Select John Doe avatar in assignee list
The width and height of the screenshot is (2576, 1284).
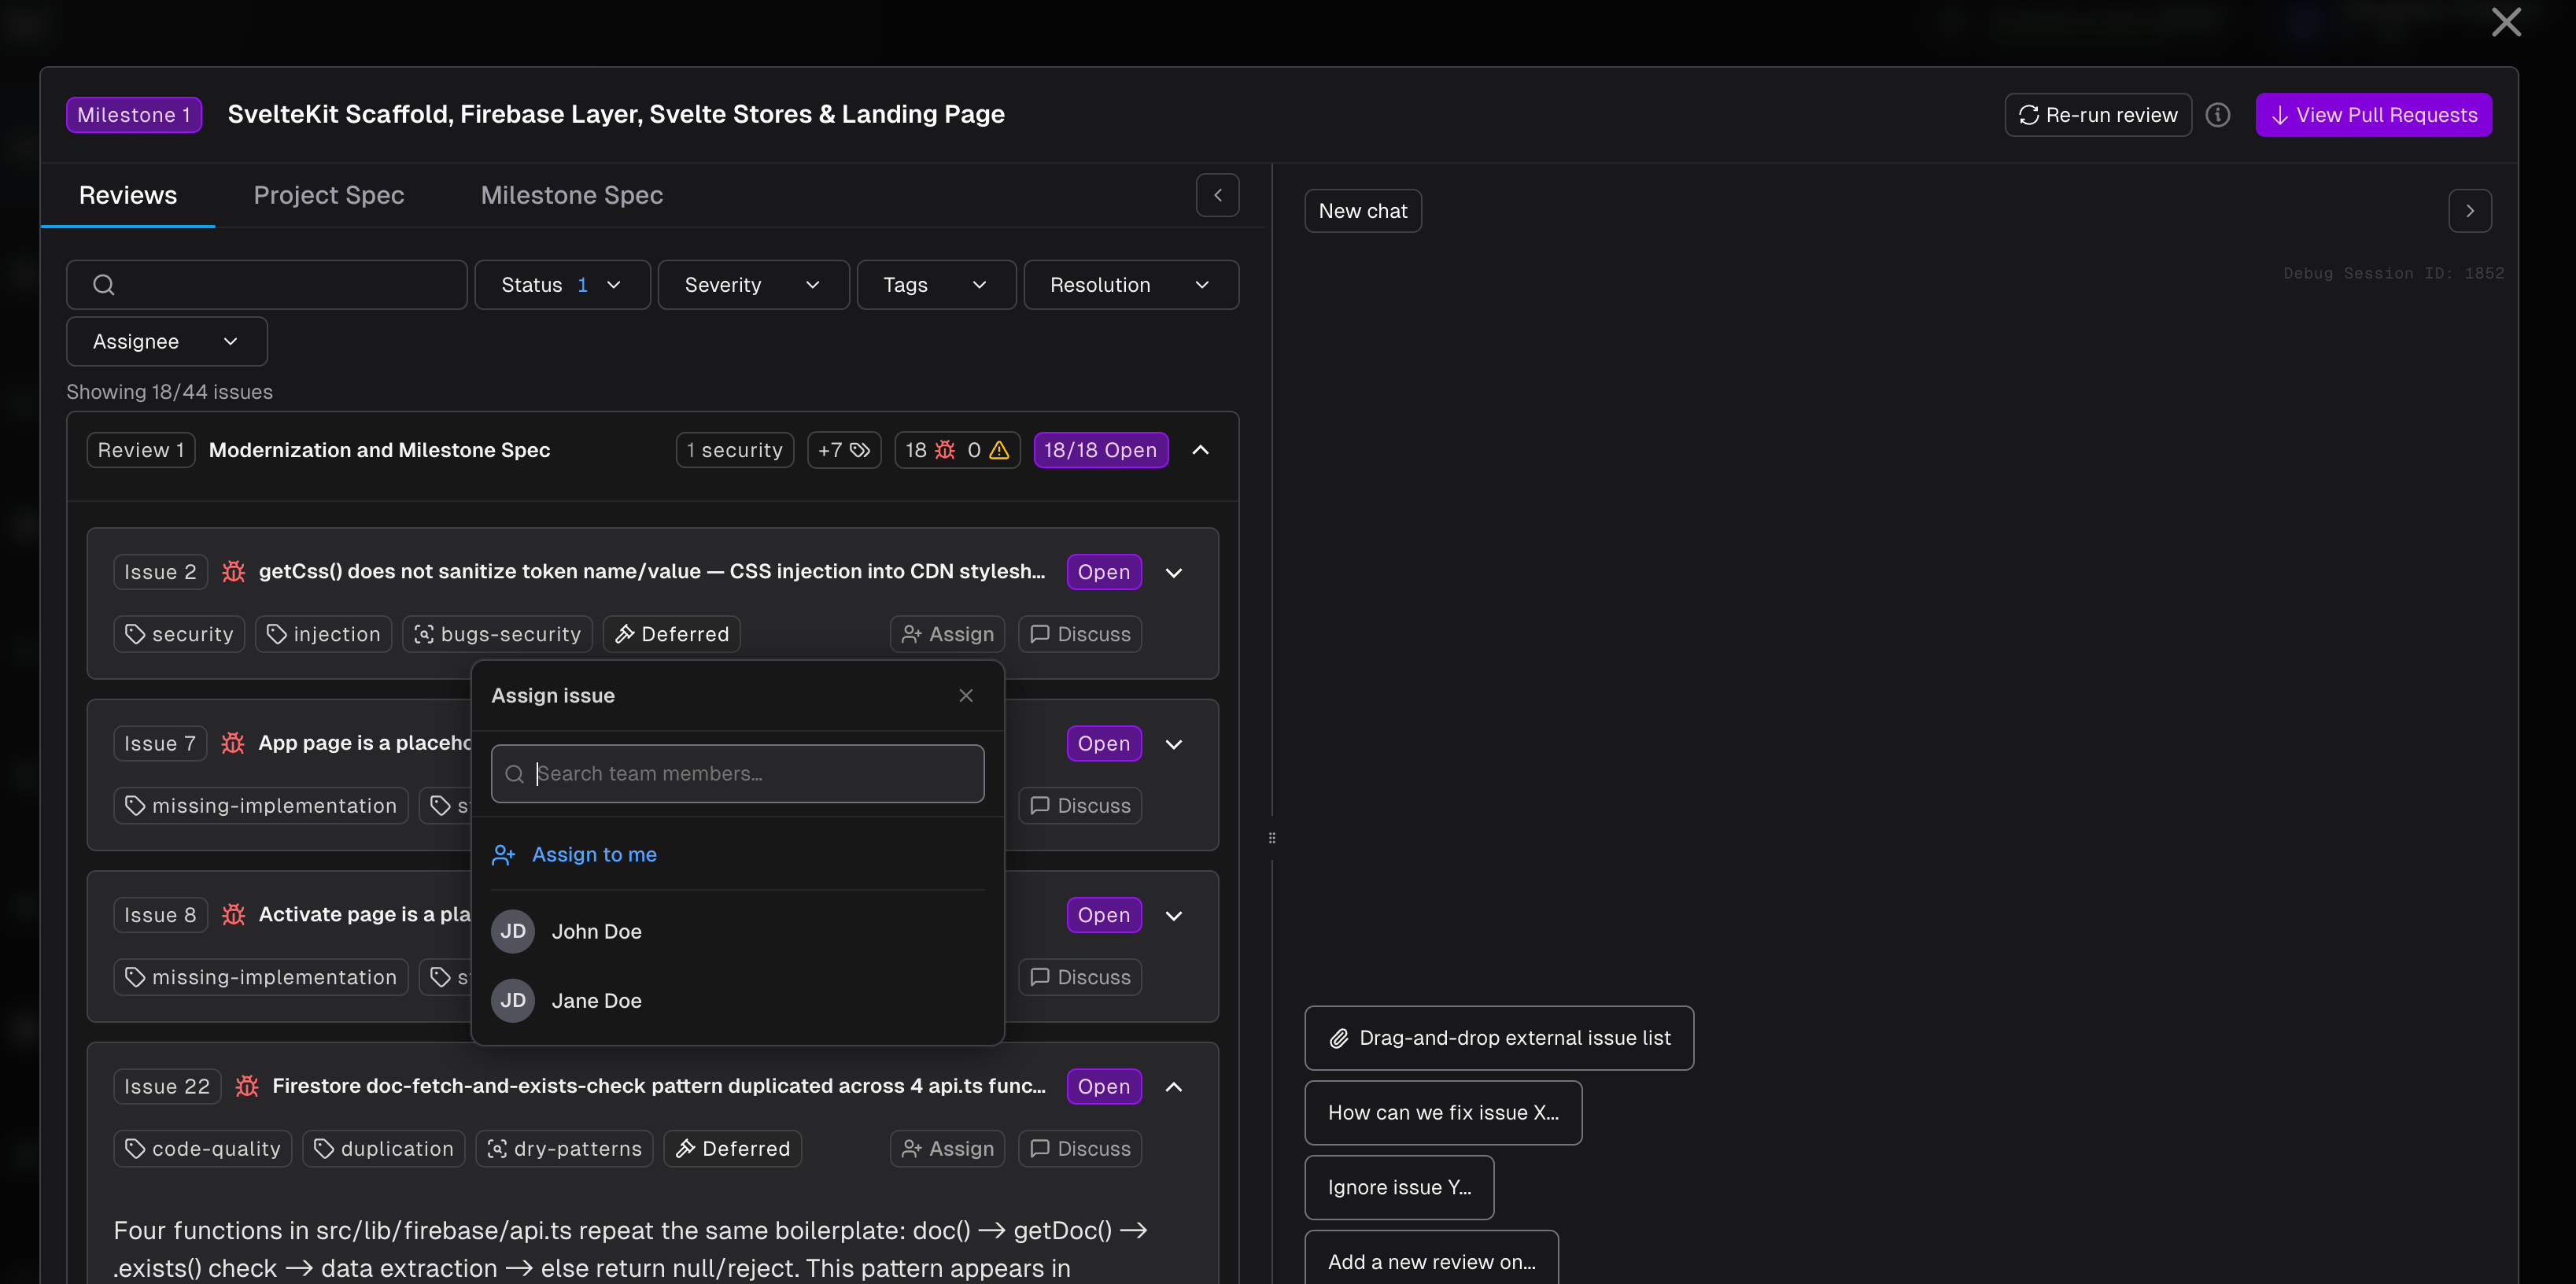pos(513,931)
